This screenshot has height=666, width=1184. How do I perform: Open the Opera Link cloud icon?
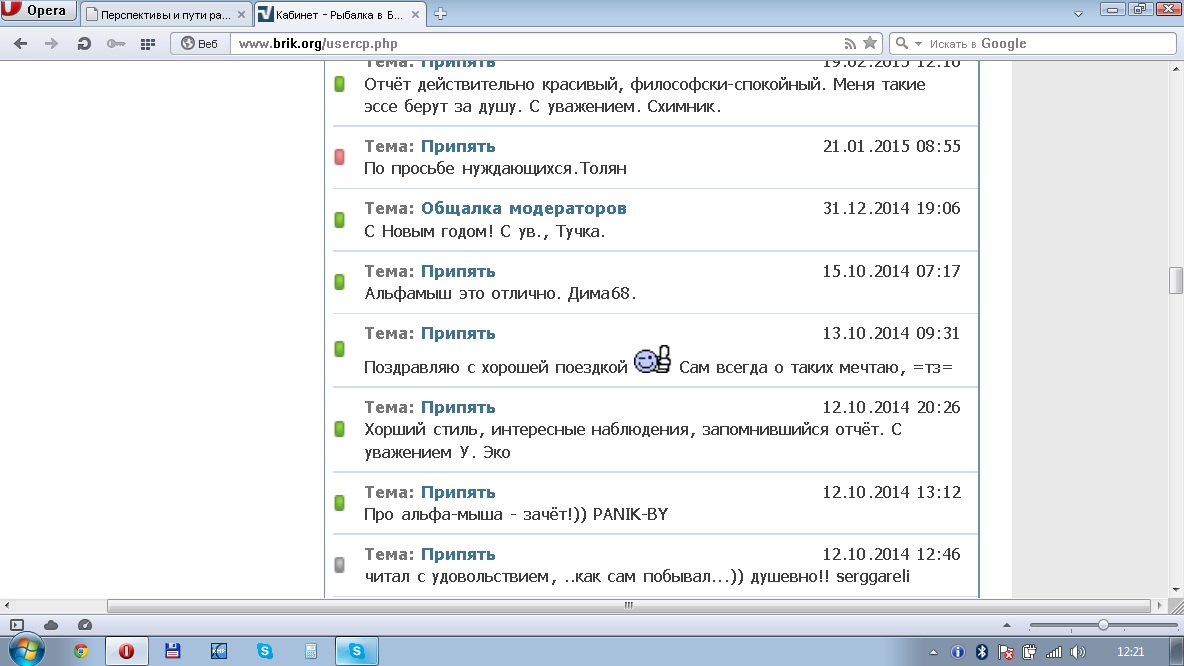(51, 625)
